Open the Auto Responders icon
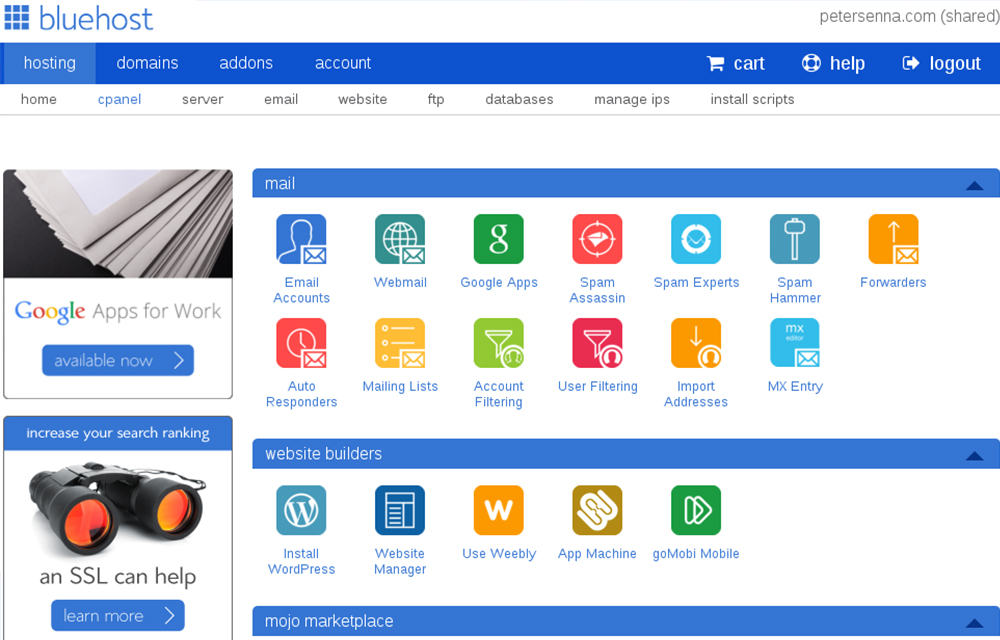The height and width of the screenshot is (640, 1000). [x=301, y=343]
